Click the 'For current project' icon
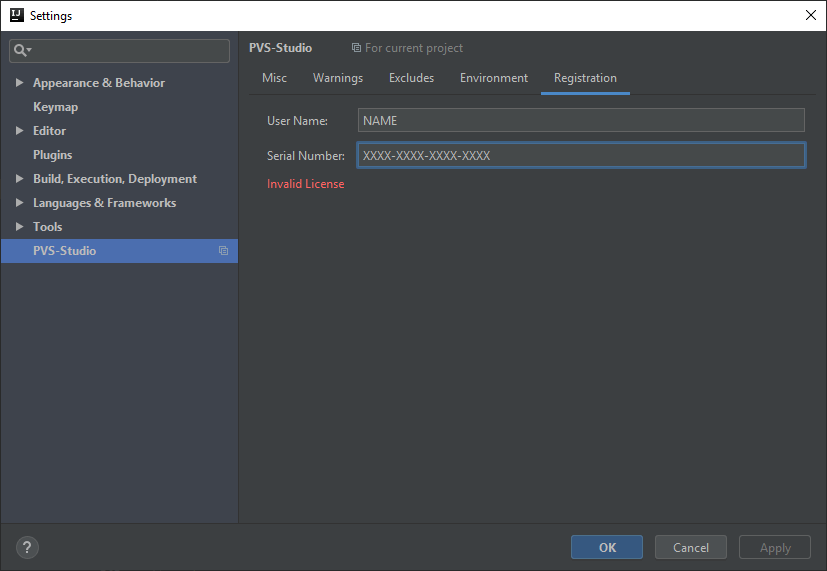The image size is (827, 571). 357,47
